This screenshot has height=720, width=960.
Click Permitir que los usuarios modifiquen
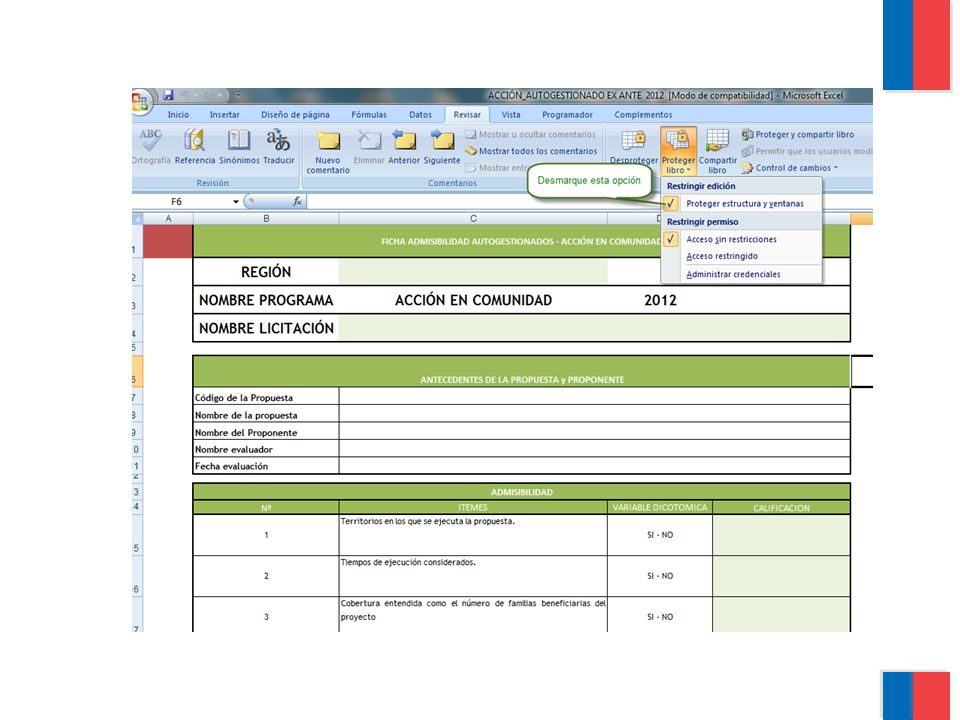click(807, 151)
